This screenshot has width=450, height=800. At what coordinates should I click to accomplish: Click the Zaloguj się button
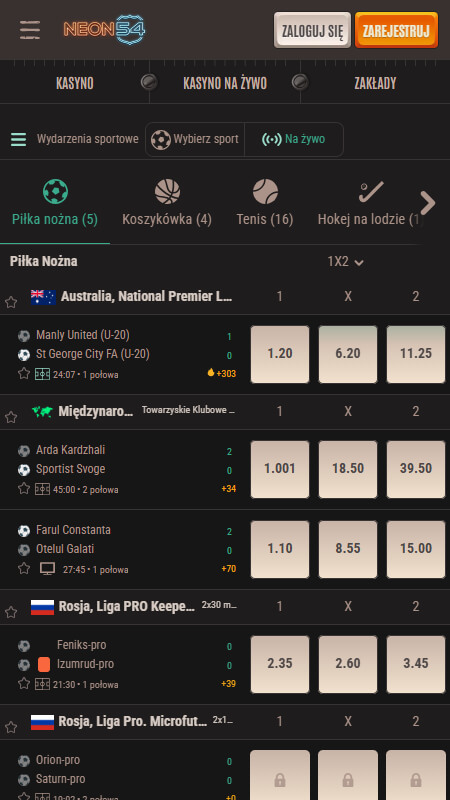312,30
